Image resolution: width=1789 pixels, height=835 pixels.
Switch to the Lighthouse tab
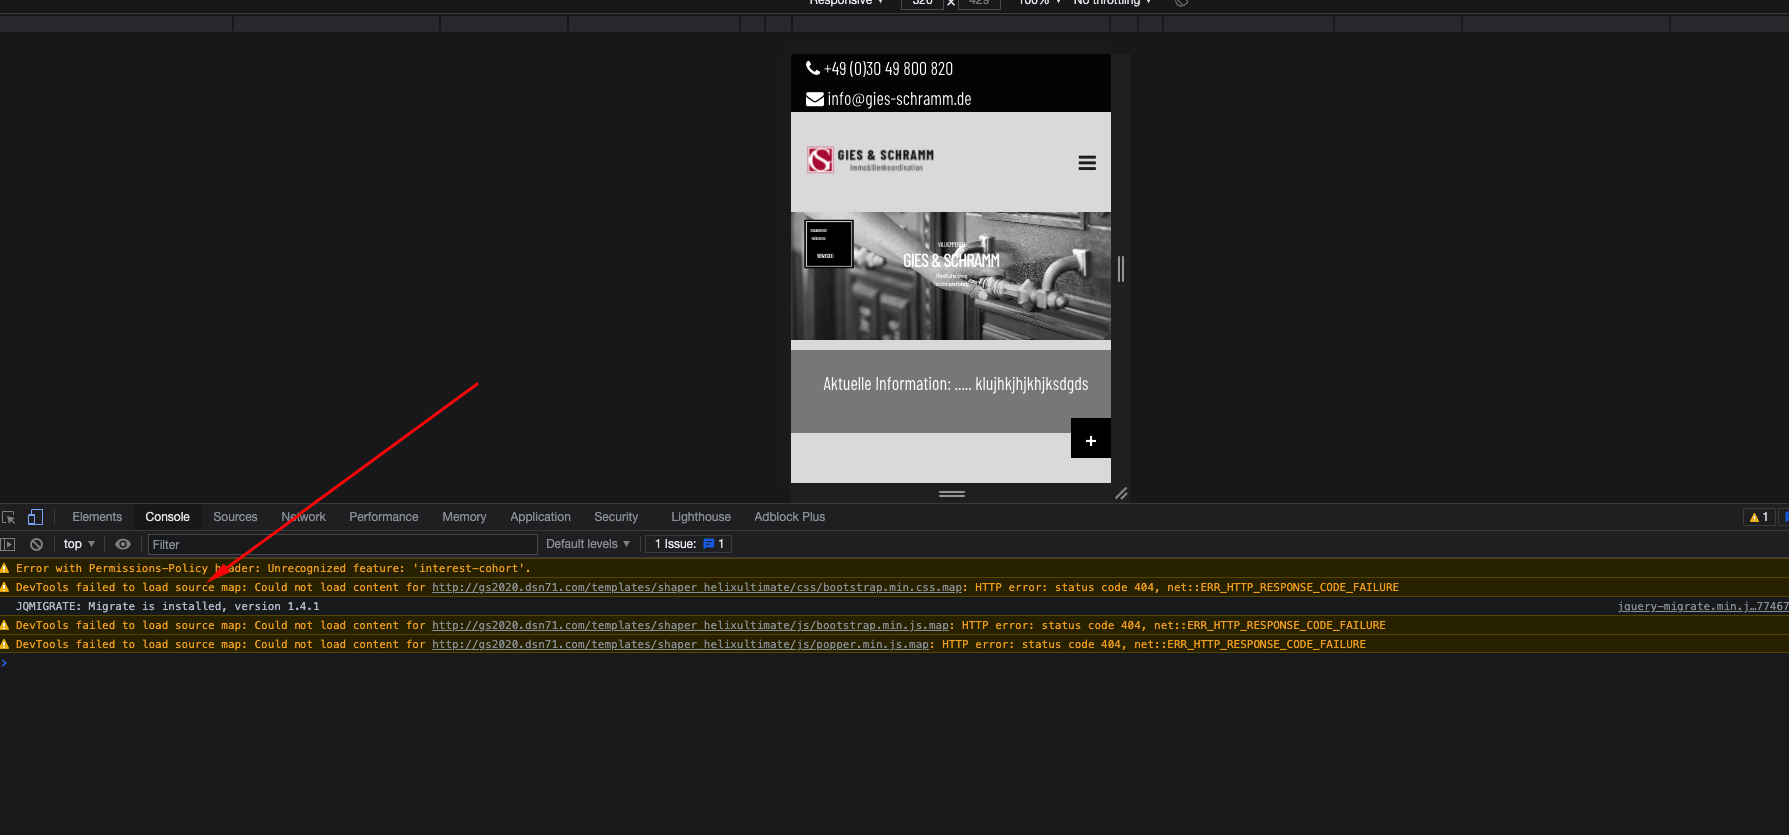pyautogui.click(x=701, y=517)
